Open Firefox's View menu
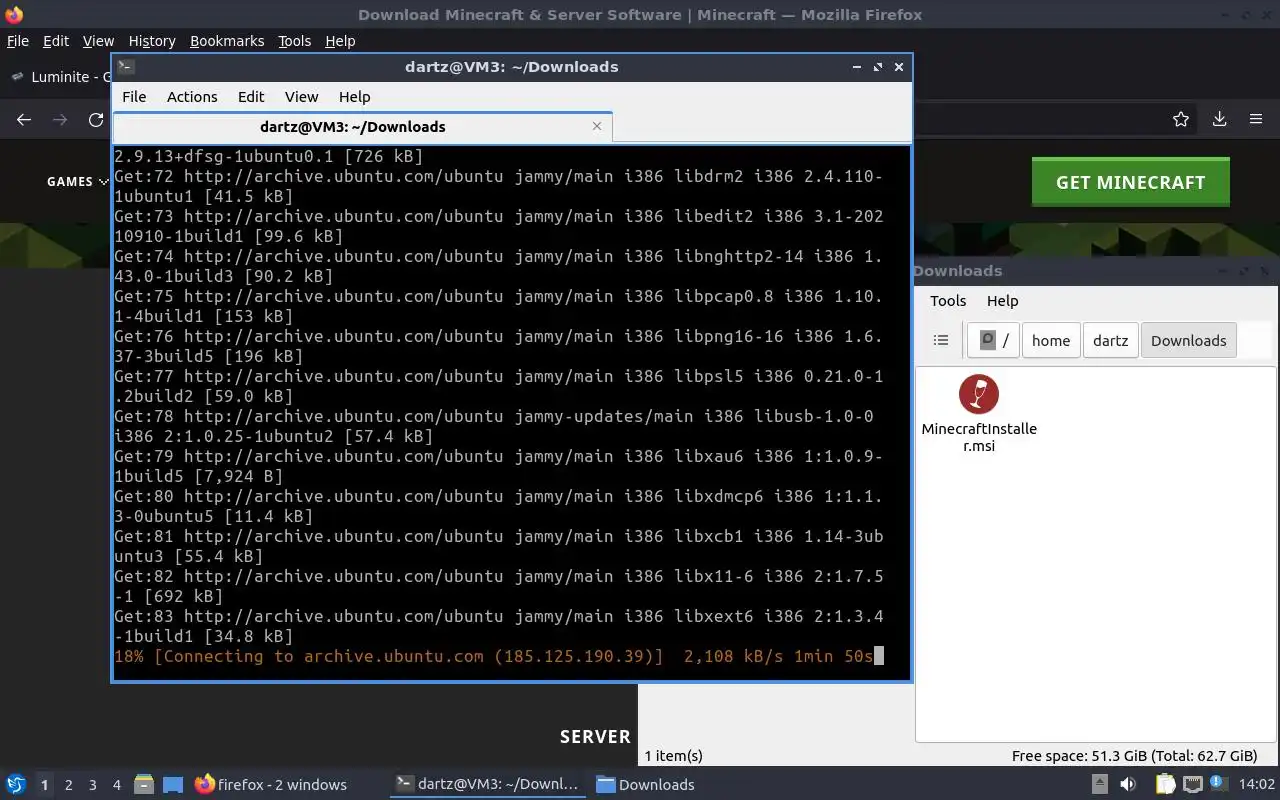 (98, 41)
